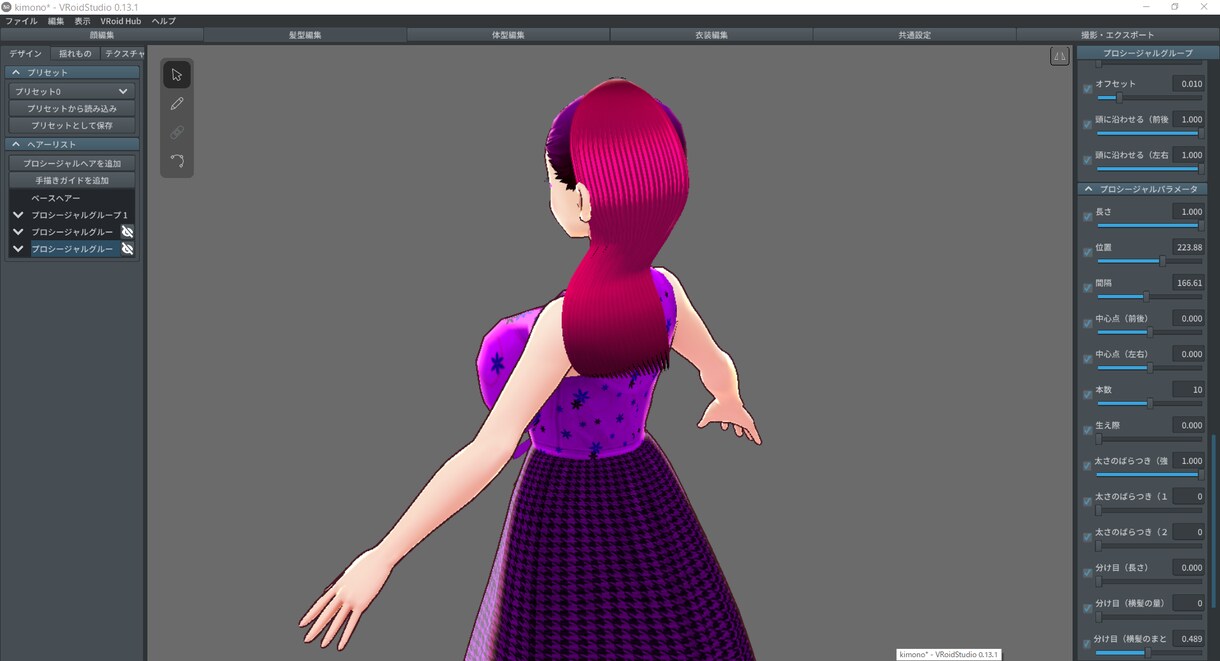Open the ヘルプ menu
The width and height of the screenshot is (1220, 661).
click(163, 21)
